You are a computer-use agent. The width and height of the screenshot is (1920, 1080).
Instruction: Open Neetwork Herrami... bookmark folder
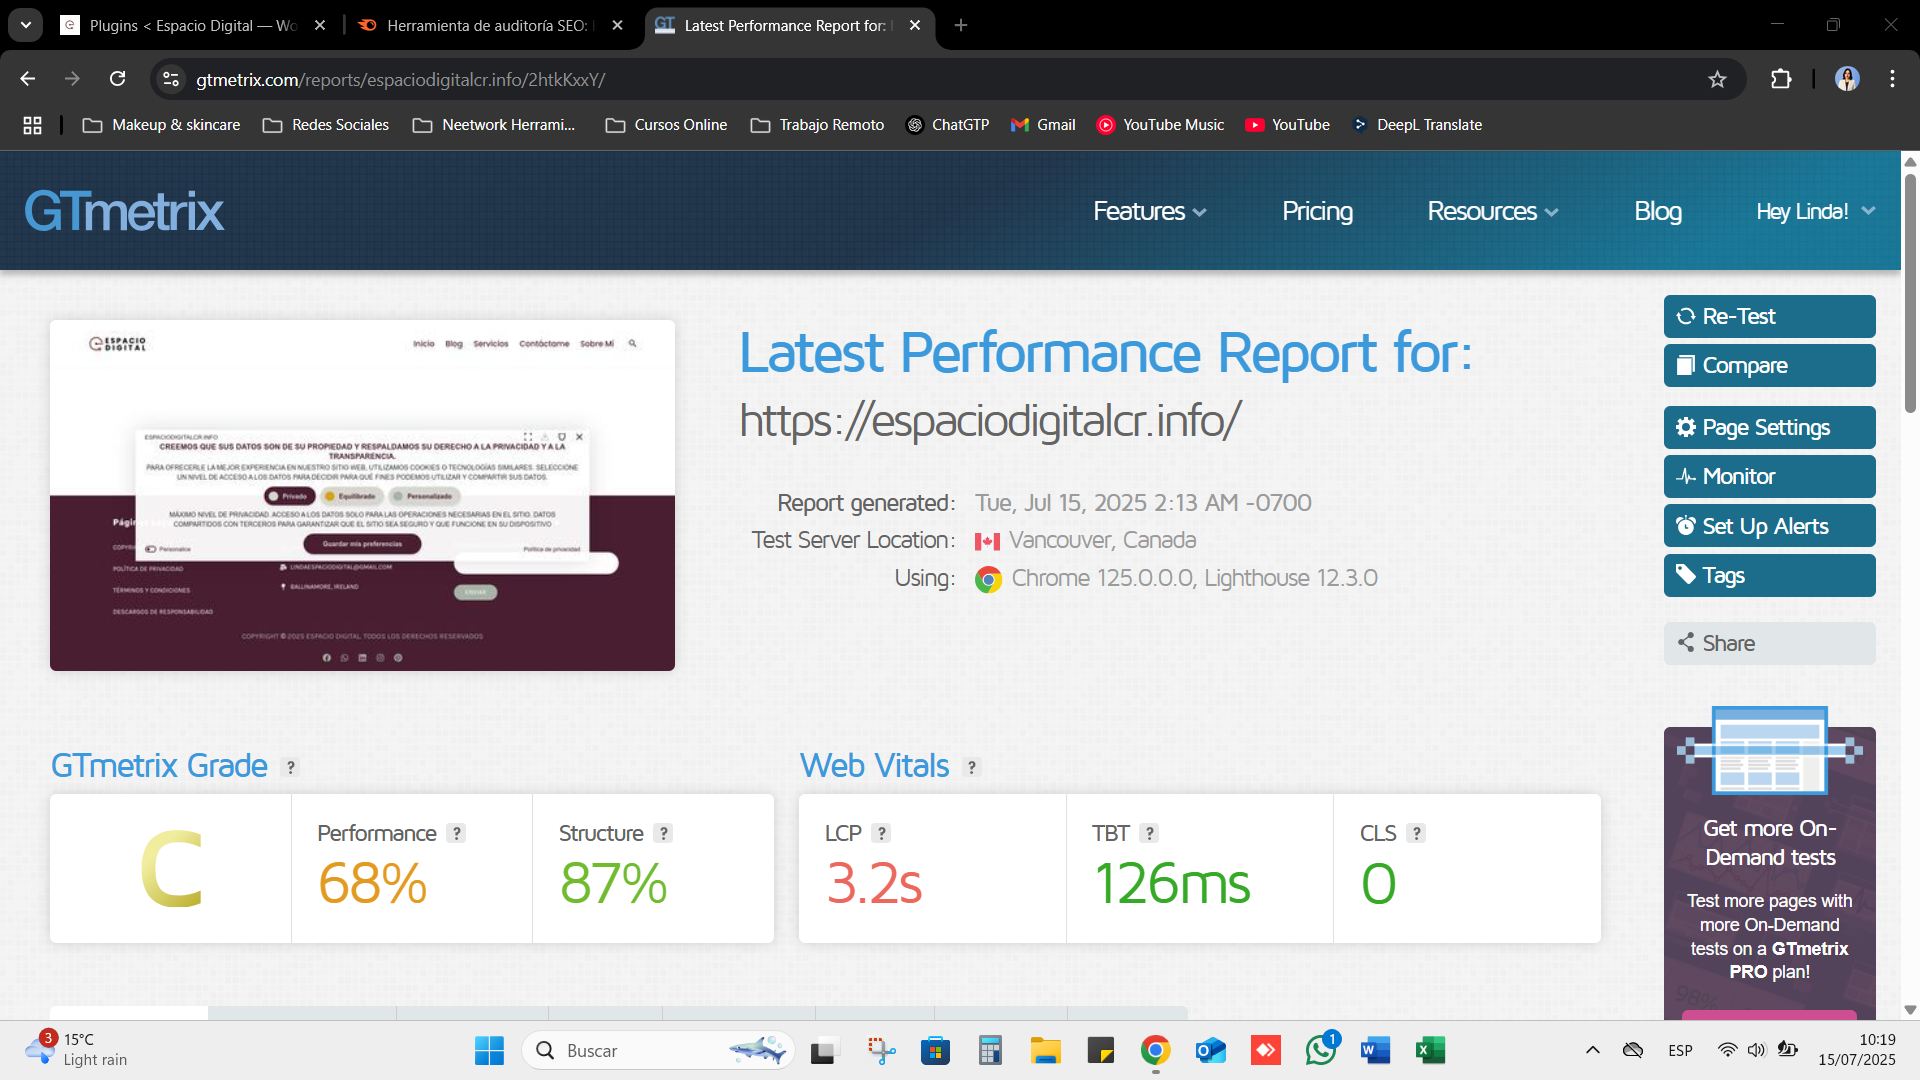point(494,125)
